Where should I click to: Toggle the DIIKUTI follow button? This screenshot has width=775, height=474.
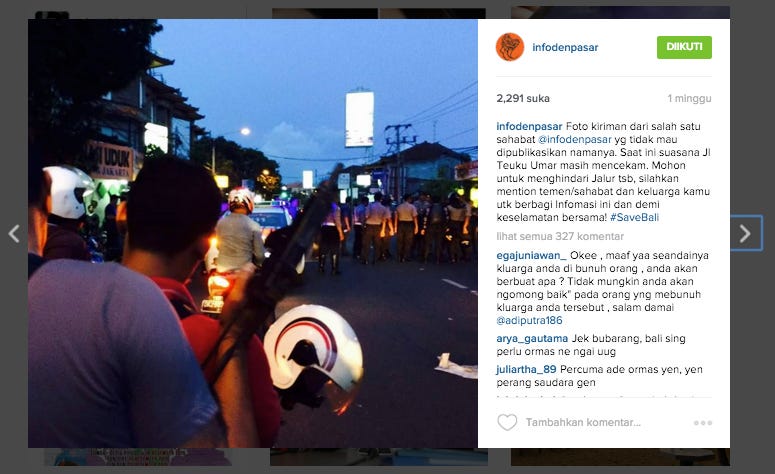click(684, 47)
